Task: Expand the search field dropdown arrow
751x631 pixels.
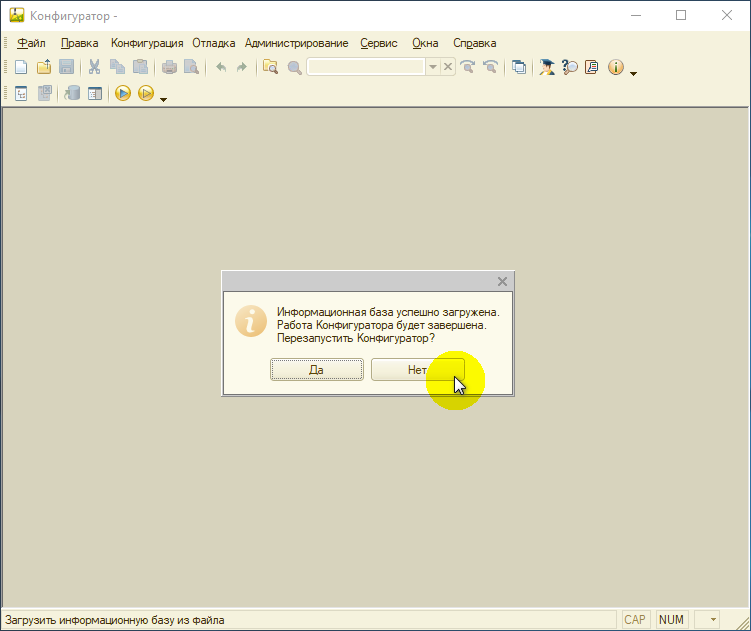Action: pos(433,67)
